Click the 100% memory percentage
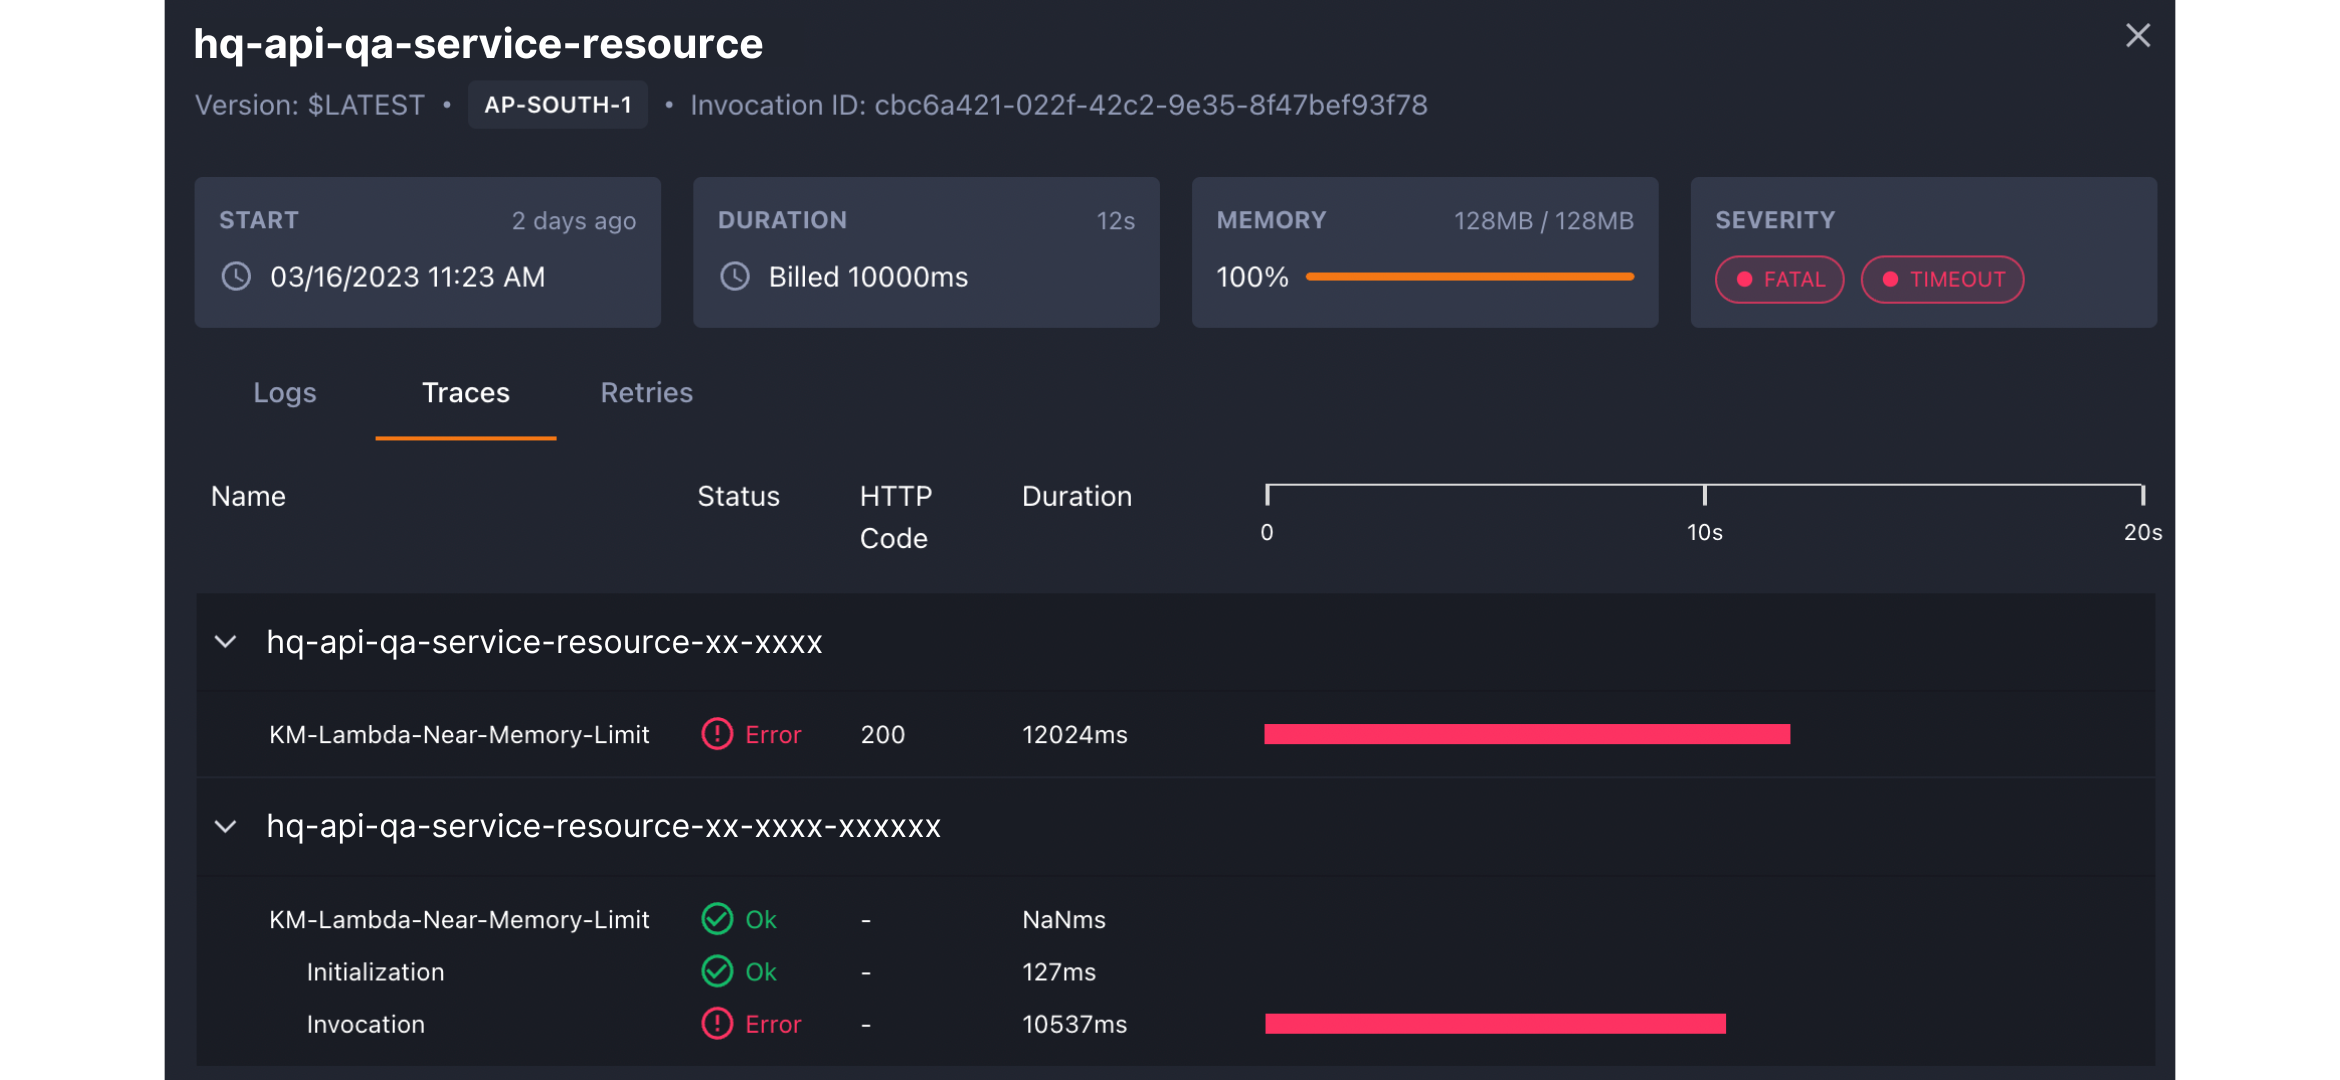 click(x=1252, y=277)
